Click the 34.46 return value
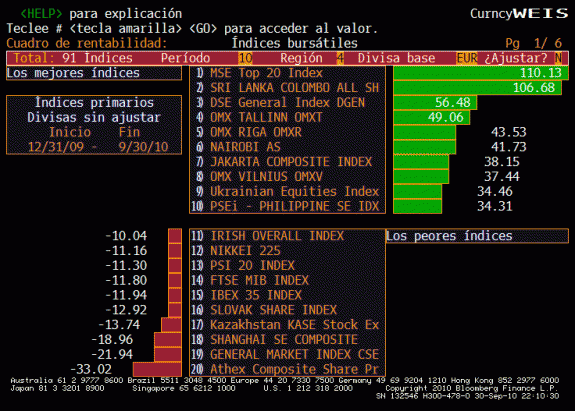This screenshot has width=575, height=411. [494, 191]
